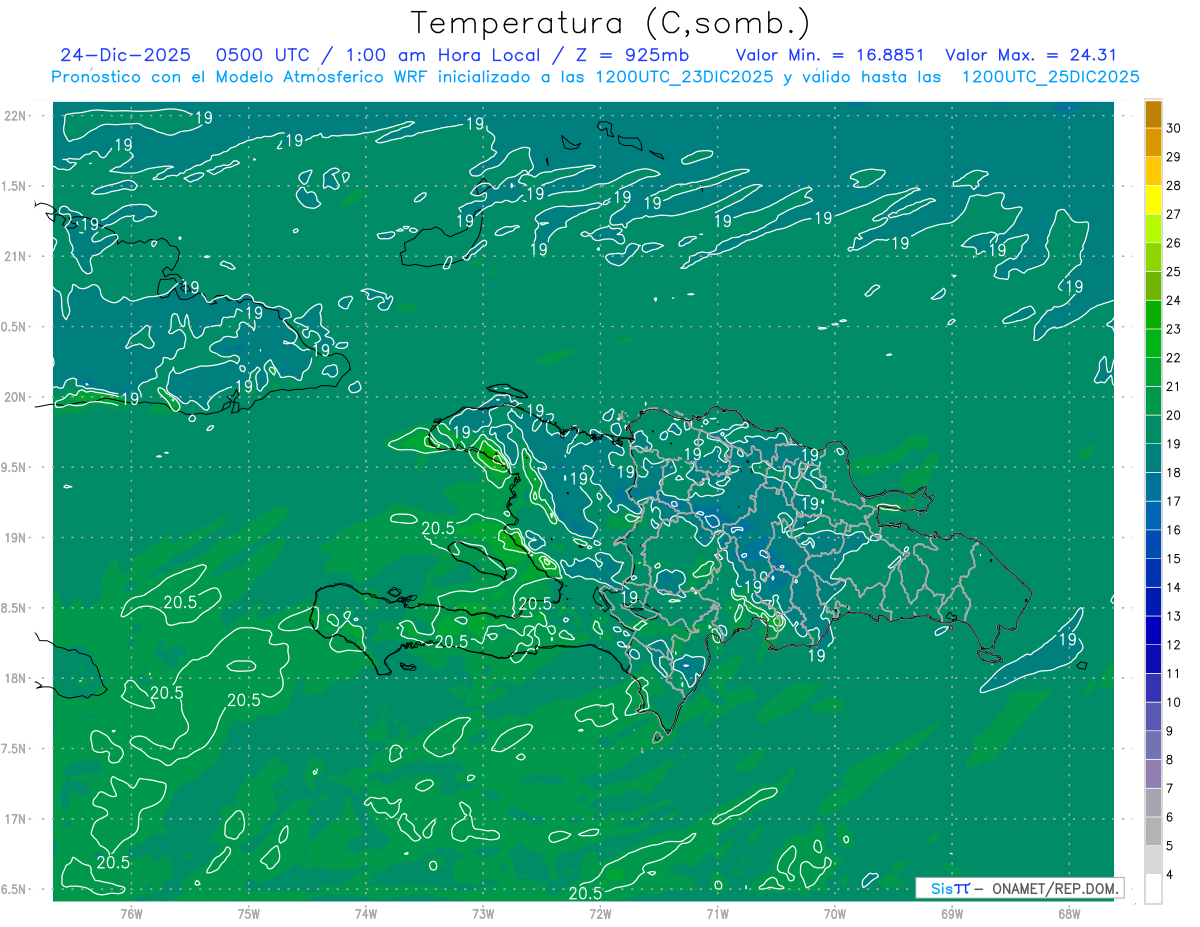
Task: Click legend value 24 on the color scale
Action: point(1174,300)
